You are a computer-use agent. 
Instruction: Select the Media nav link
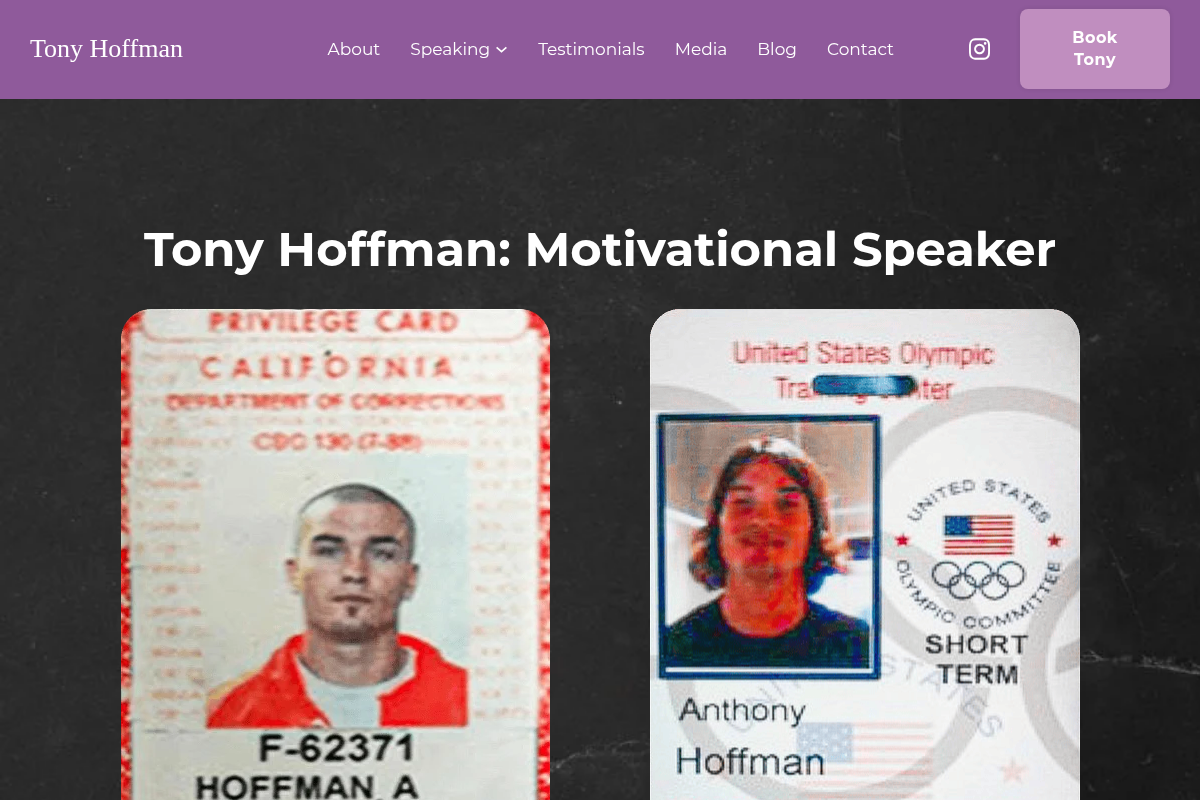coord(700,49)
